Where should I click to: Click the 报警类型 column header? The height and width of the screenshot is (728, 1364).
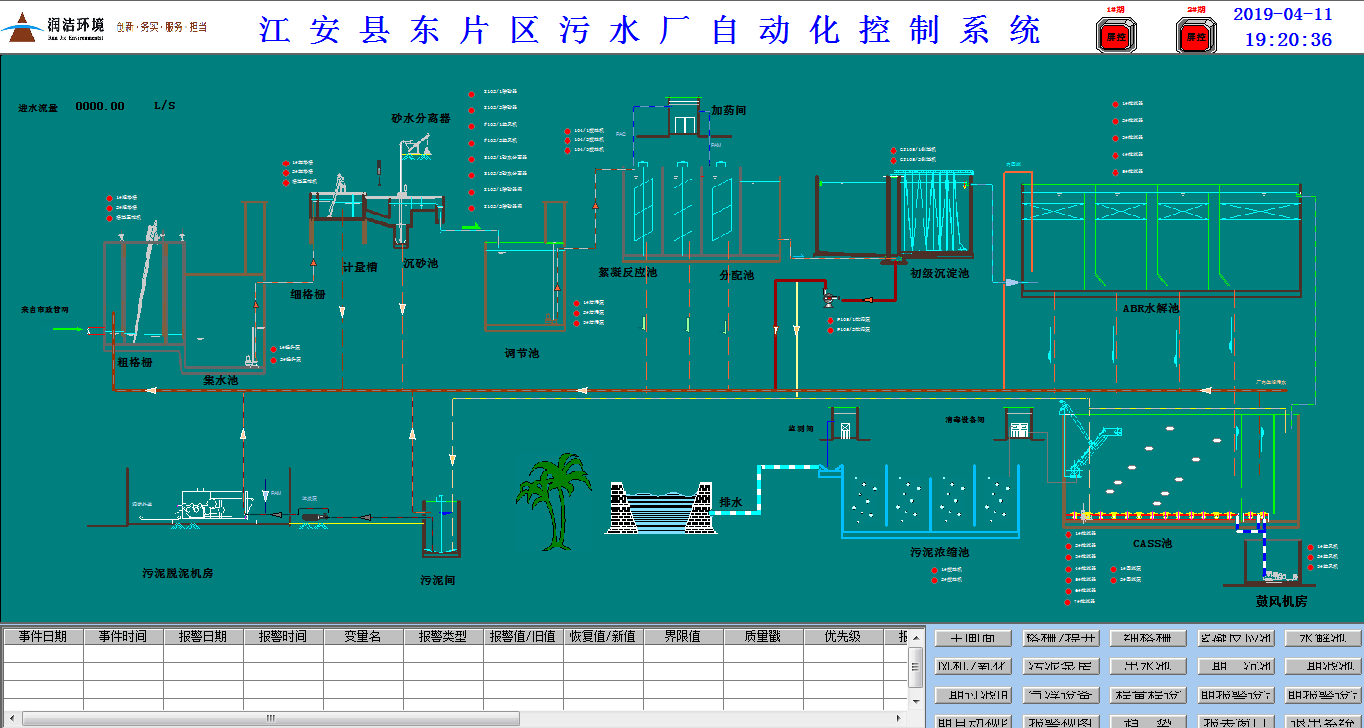[443, 636]
